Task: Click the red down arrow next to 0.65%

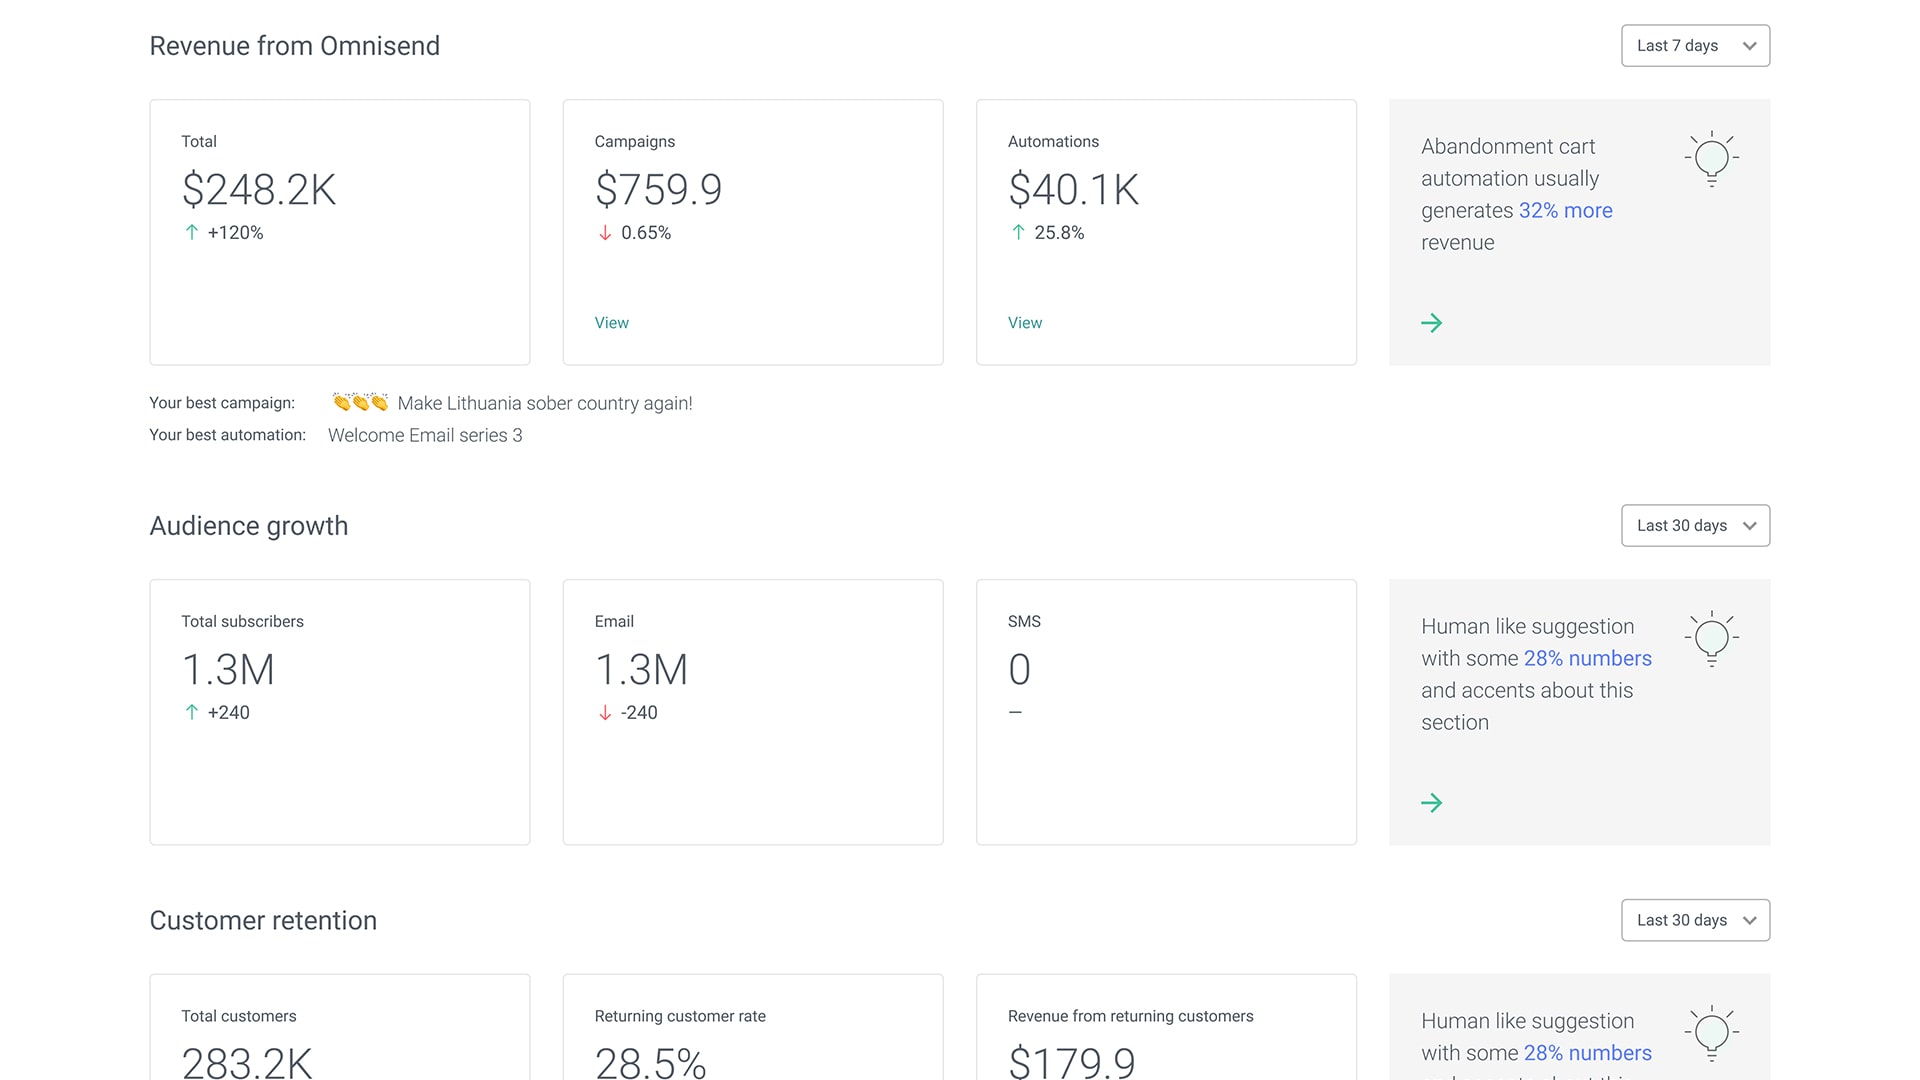Action: tap(604, 233)
